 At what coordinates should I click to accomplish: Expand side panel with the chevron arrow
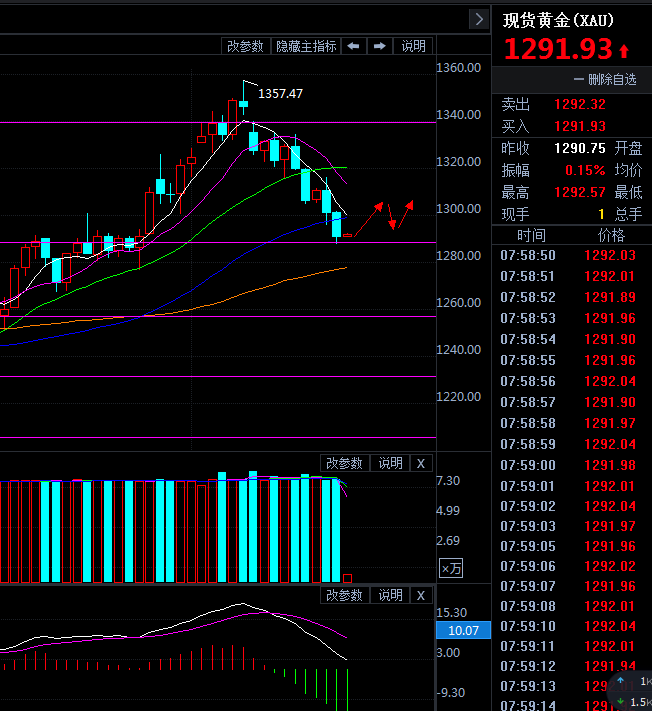click(479, 19)
